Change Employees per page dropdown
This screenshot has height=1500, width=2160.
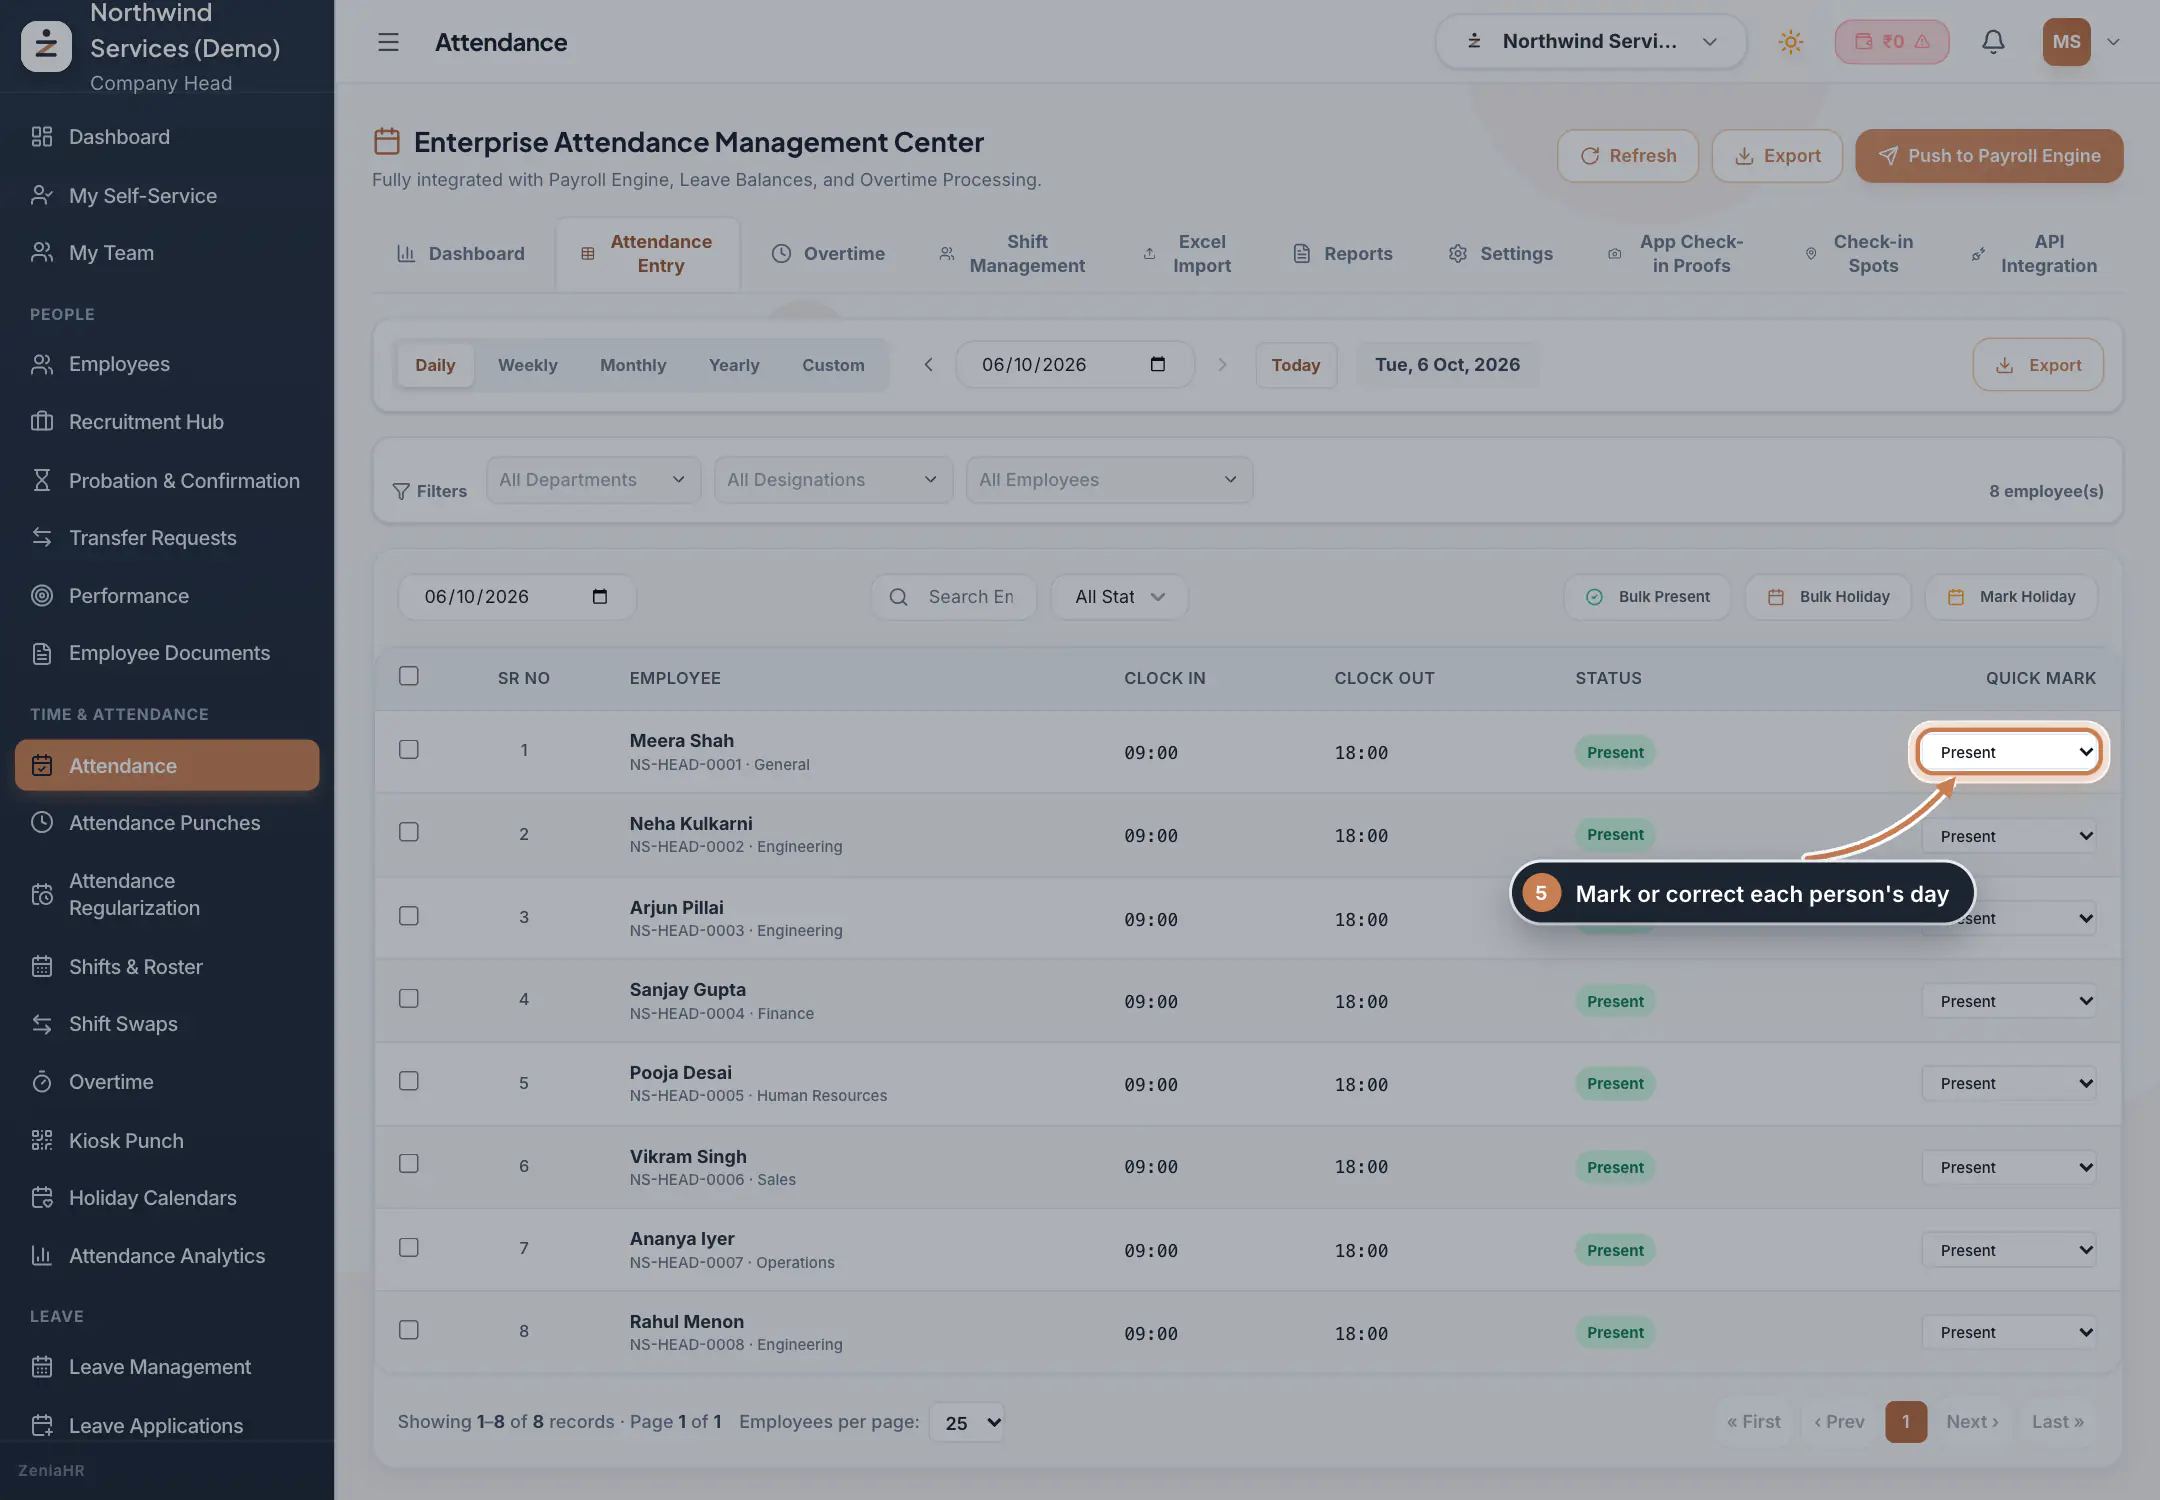tap(966, 1423)
